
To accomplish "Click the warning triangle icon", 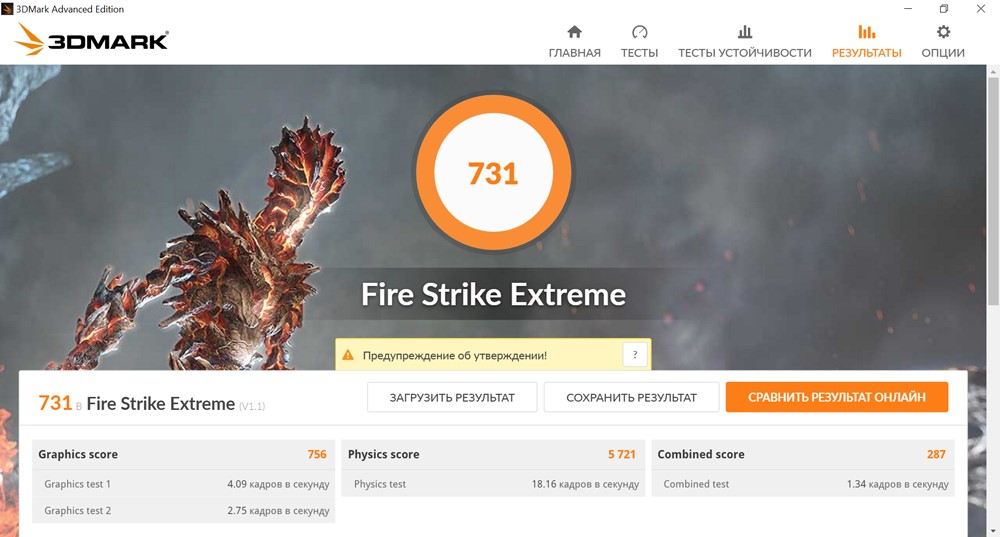I will [348, 355].
